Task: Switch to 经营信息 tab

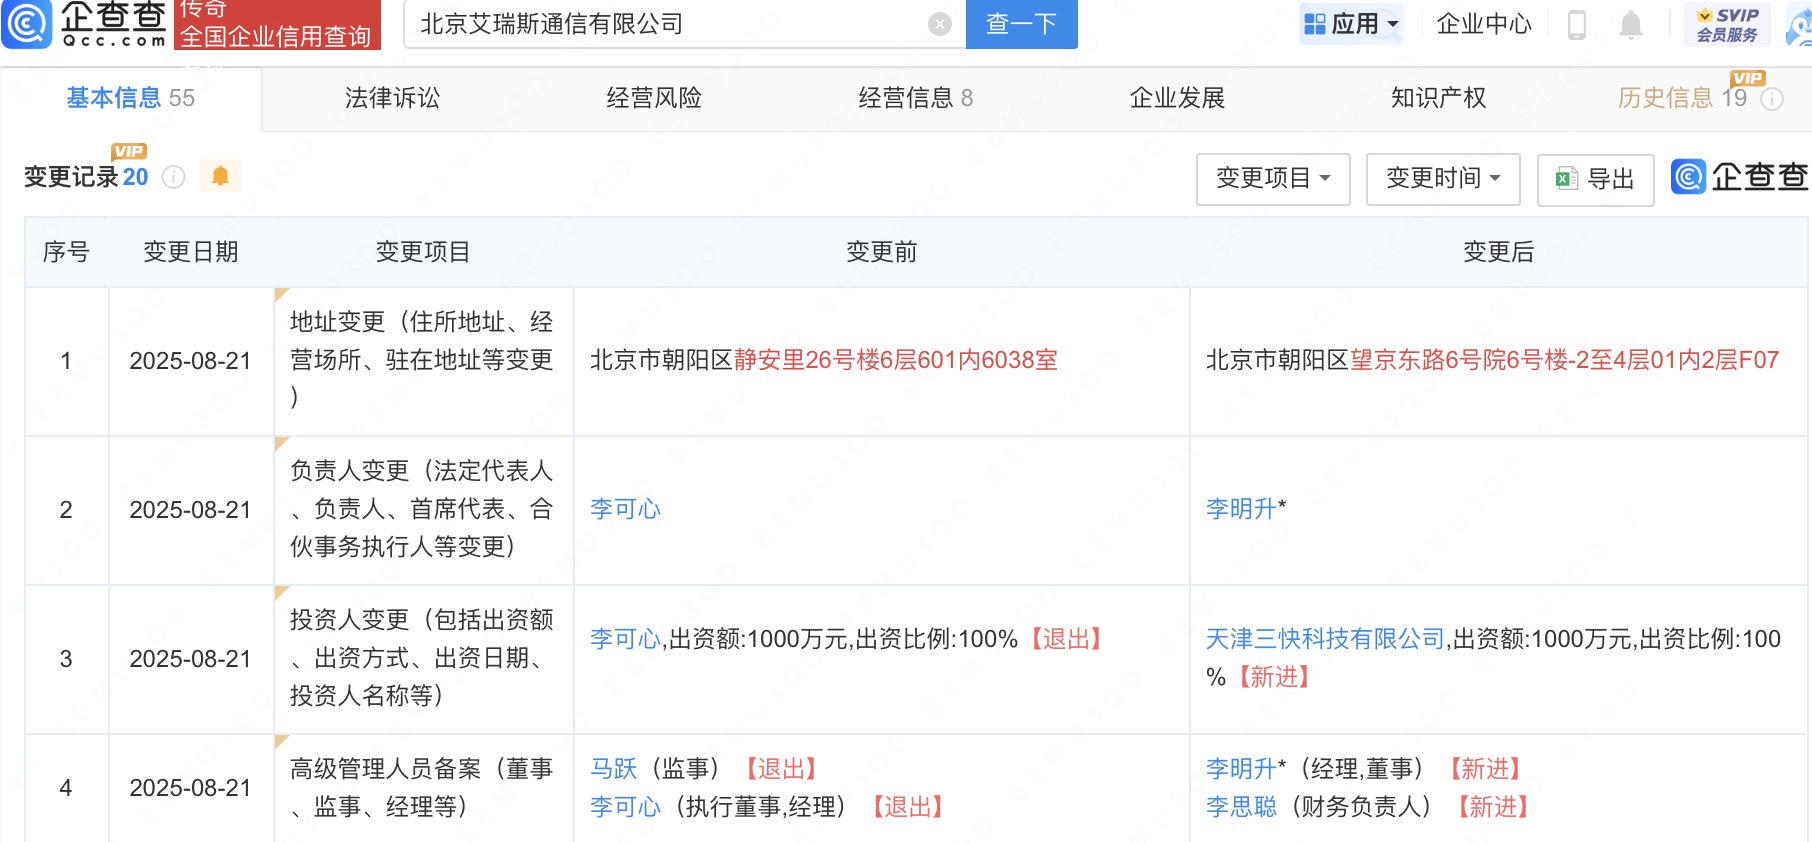Action: click(915, 98)
